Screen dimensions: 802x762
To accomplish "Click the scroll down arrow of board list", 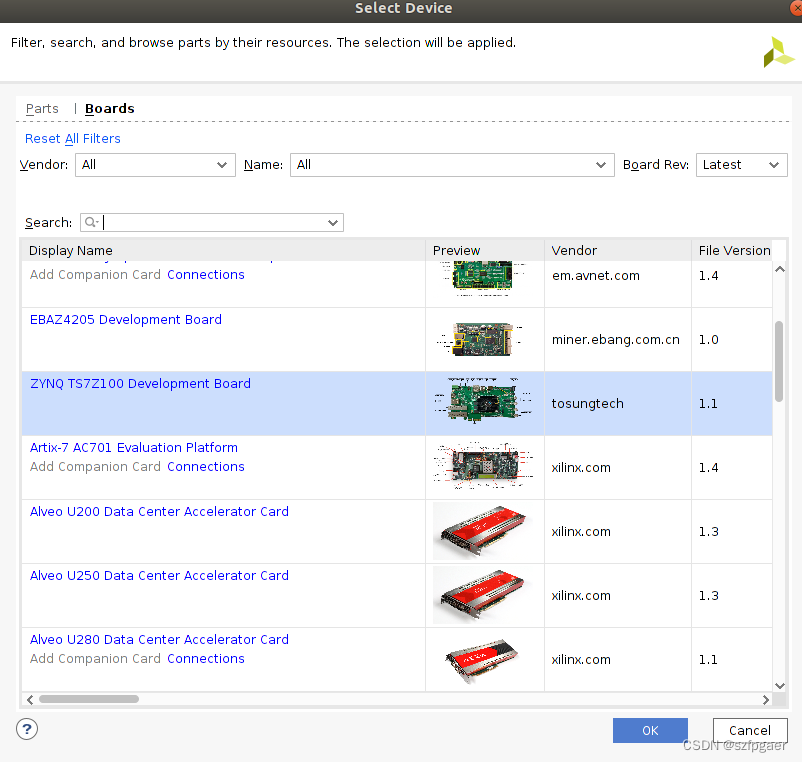I will [x=779, y=686].
